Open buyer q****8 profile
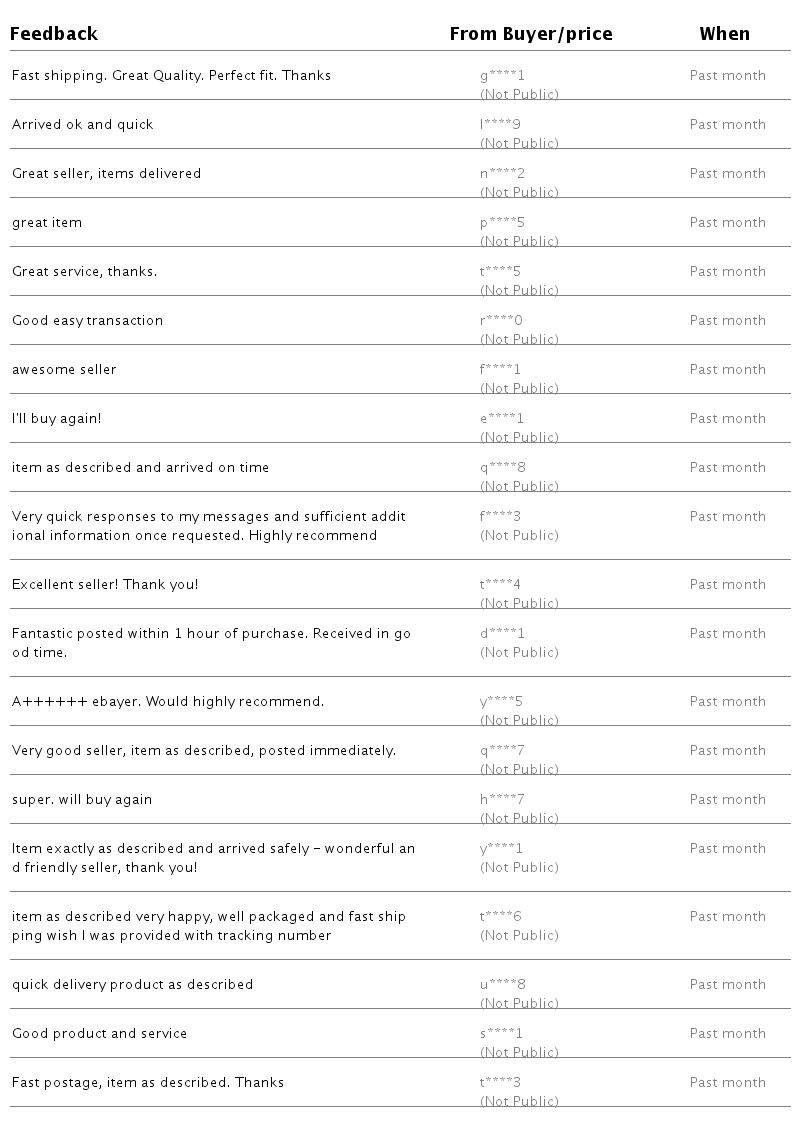The width and height of the screenshot is (800, 1126). 502,467
